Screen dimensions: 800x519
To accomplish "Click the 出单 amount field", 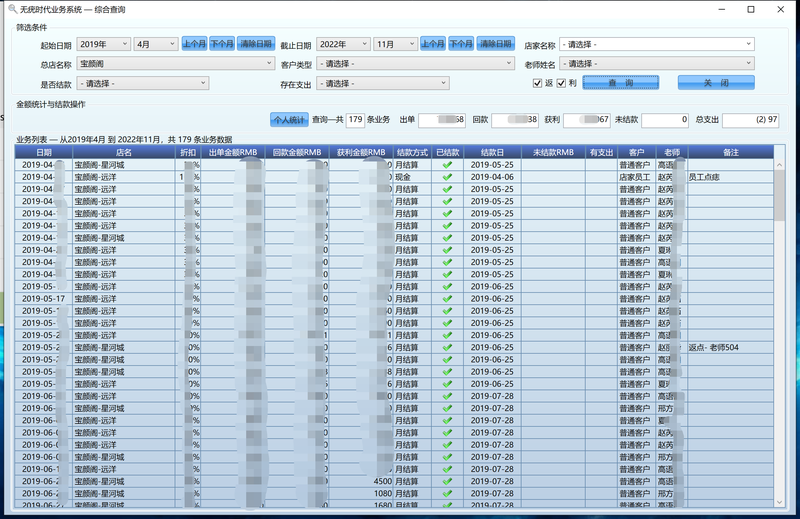I will point(442,120).
